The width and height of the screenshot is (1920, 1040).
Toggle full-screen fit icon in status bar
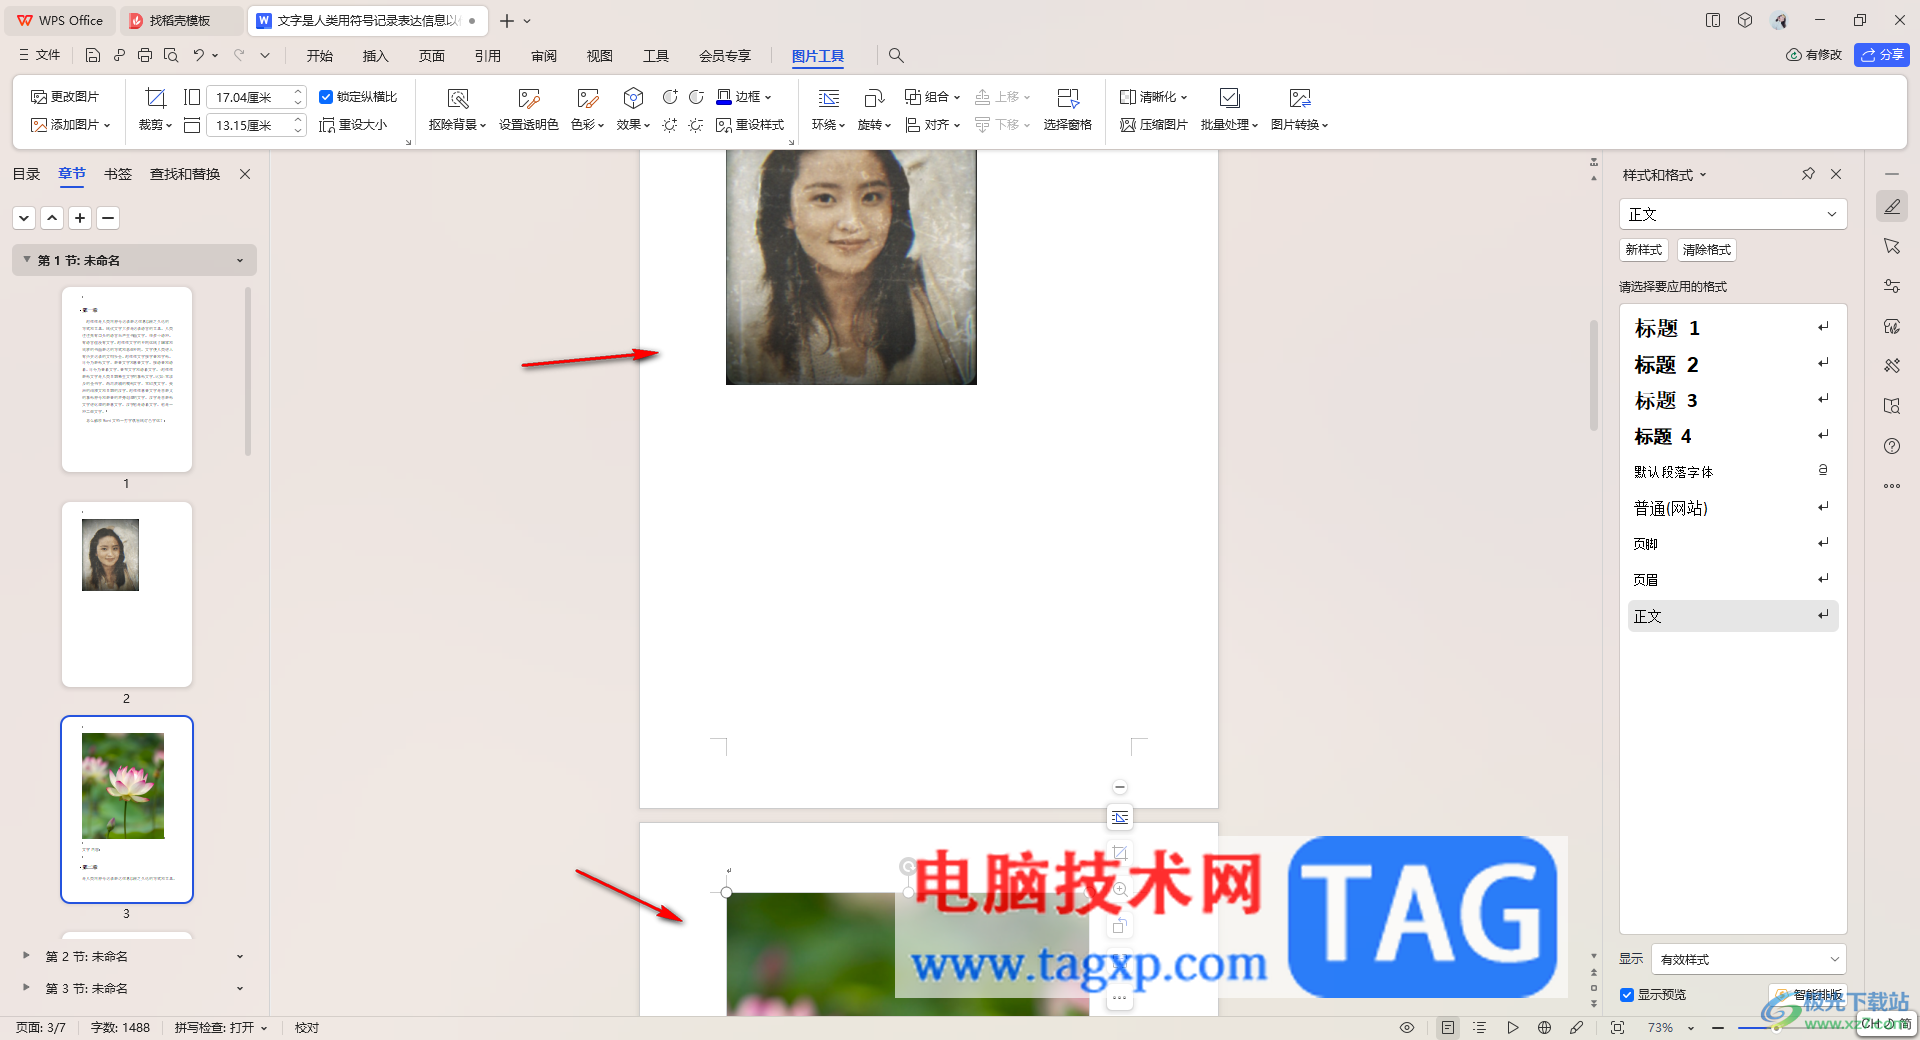pyautogui.click(x=1617, y=1027)
